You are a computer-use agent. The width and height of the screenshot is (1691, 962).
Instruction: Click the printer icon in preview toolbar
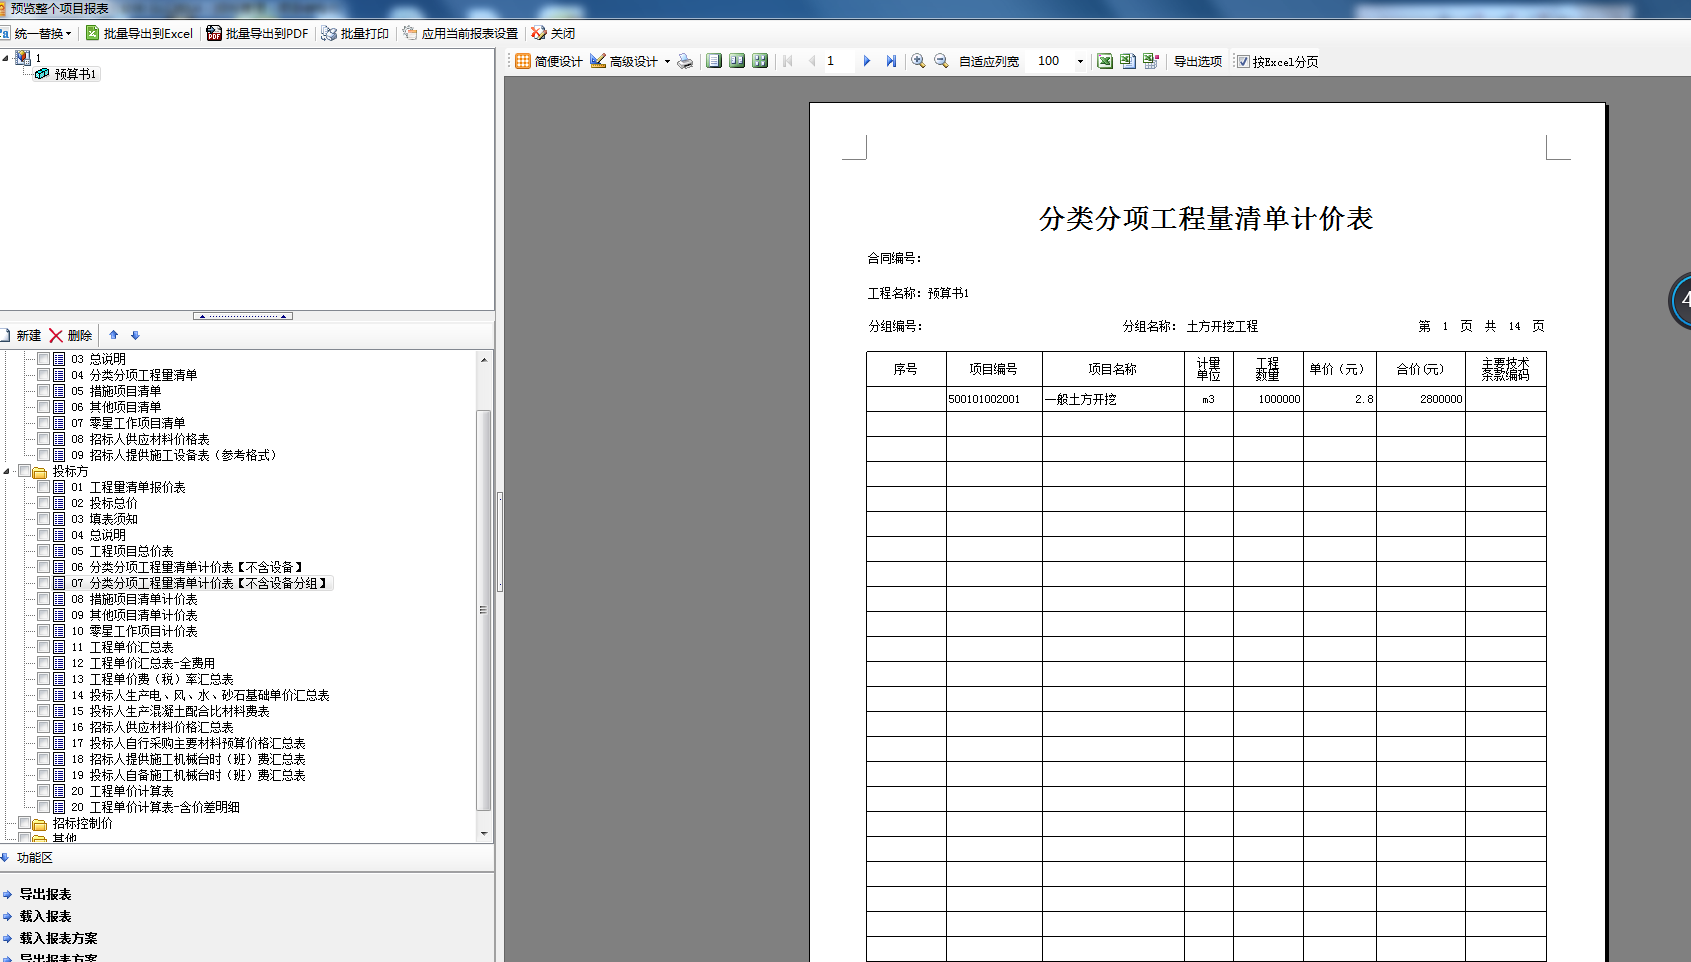point(685,61)
